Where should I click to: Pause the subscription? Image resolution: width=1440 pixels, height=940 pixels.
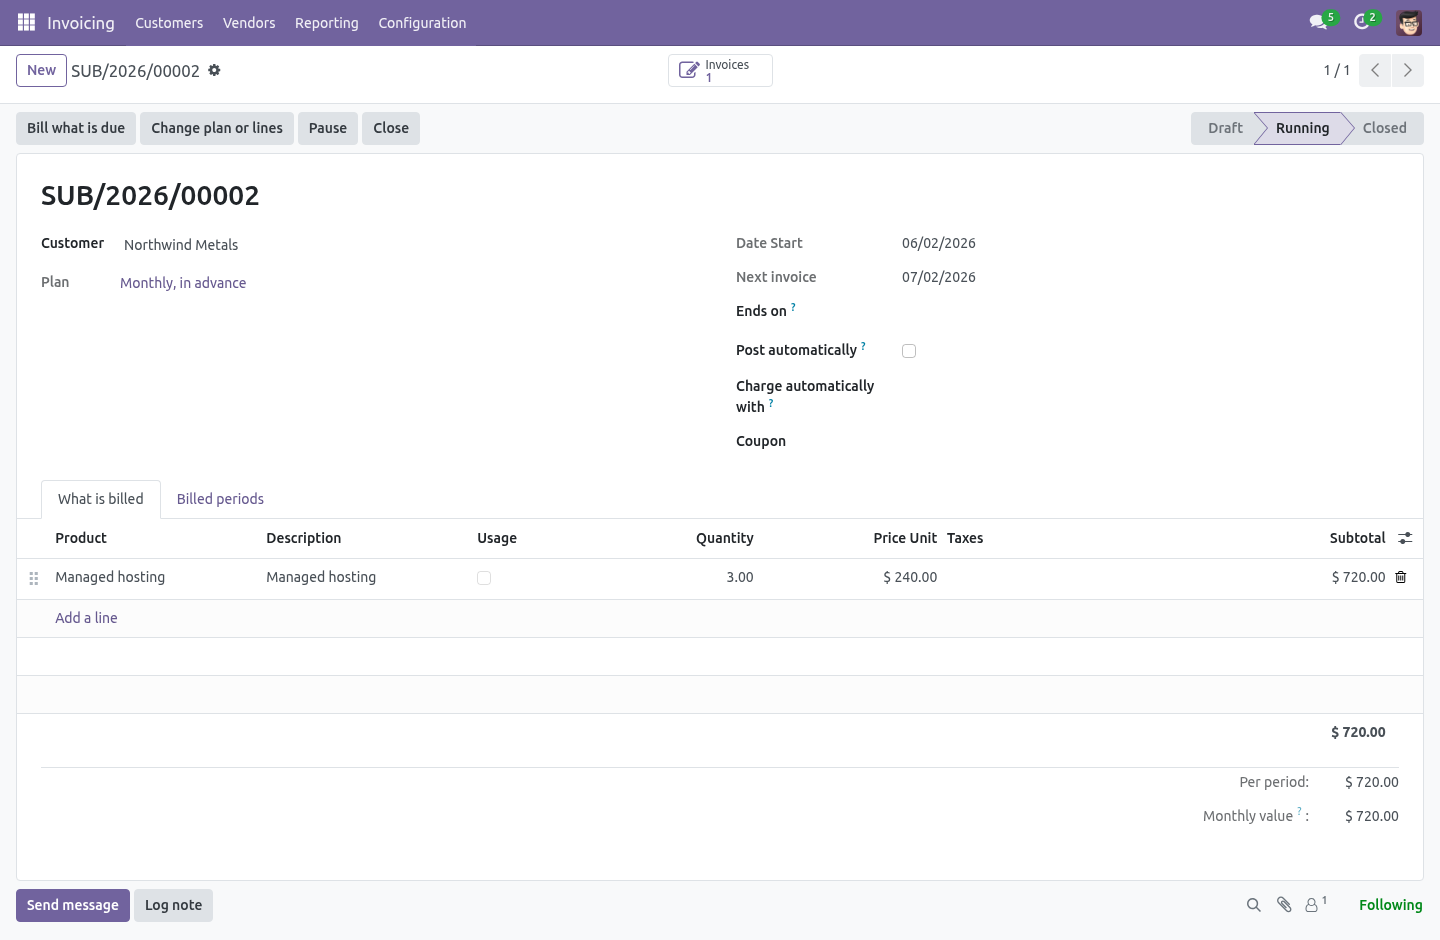point(328,128)
